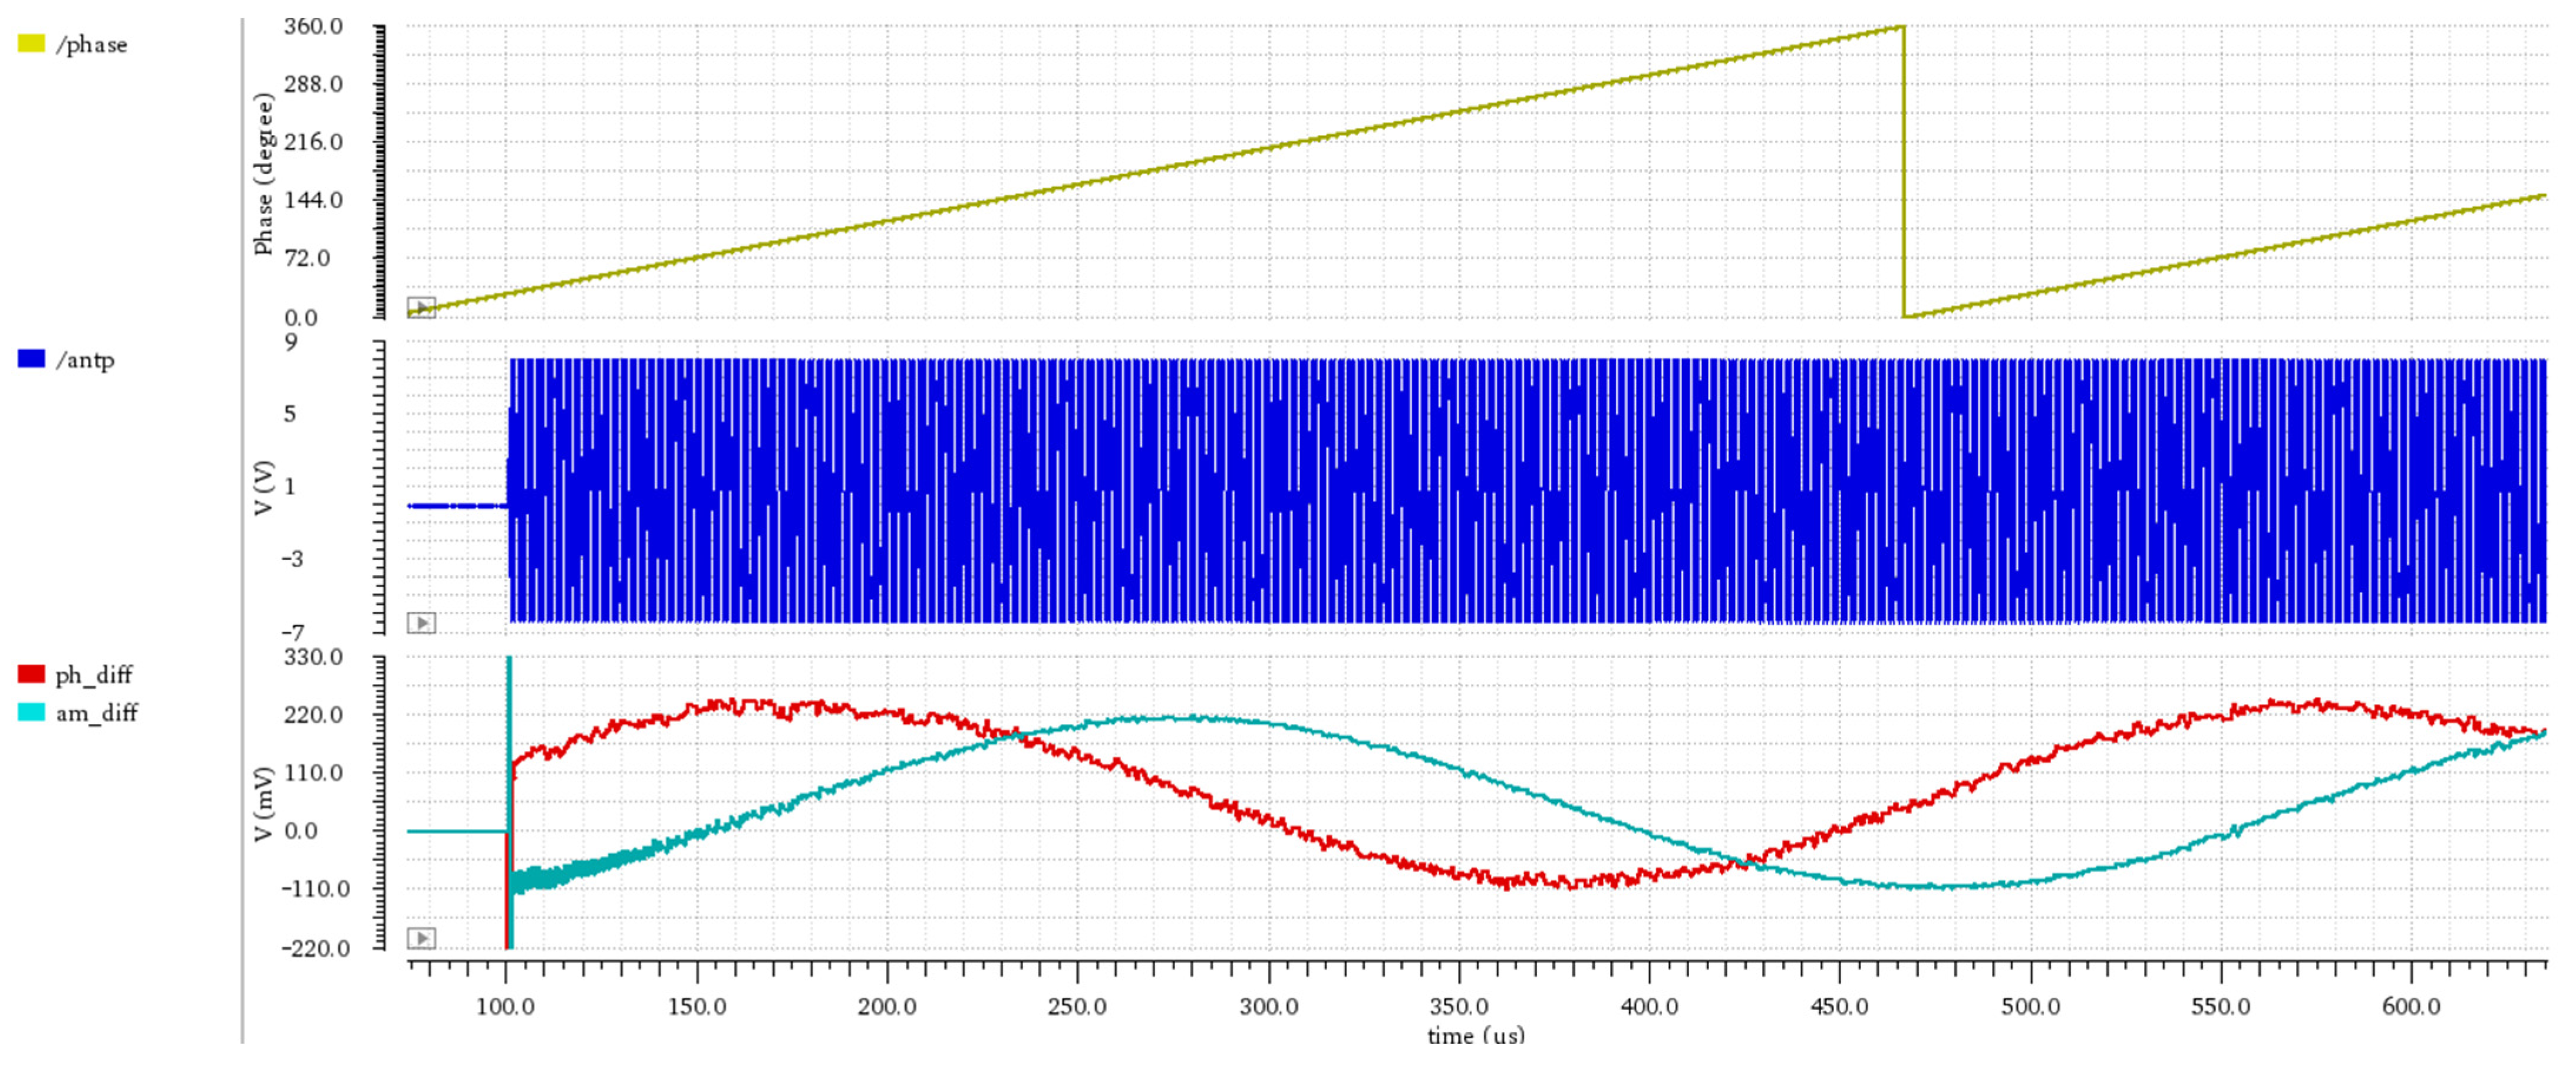The width and height of the screenshot is (2576, 1067).
Task: Toggle visibility of the ph_diff trace
Action: (32, 674)
